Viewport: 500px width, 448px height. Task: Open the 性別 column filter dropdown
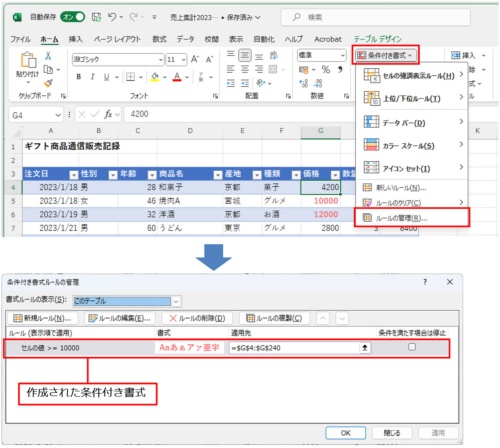point(113,174)
